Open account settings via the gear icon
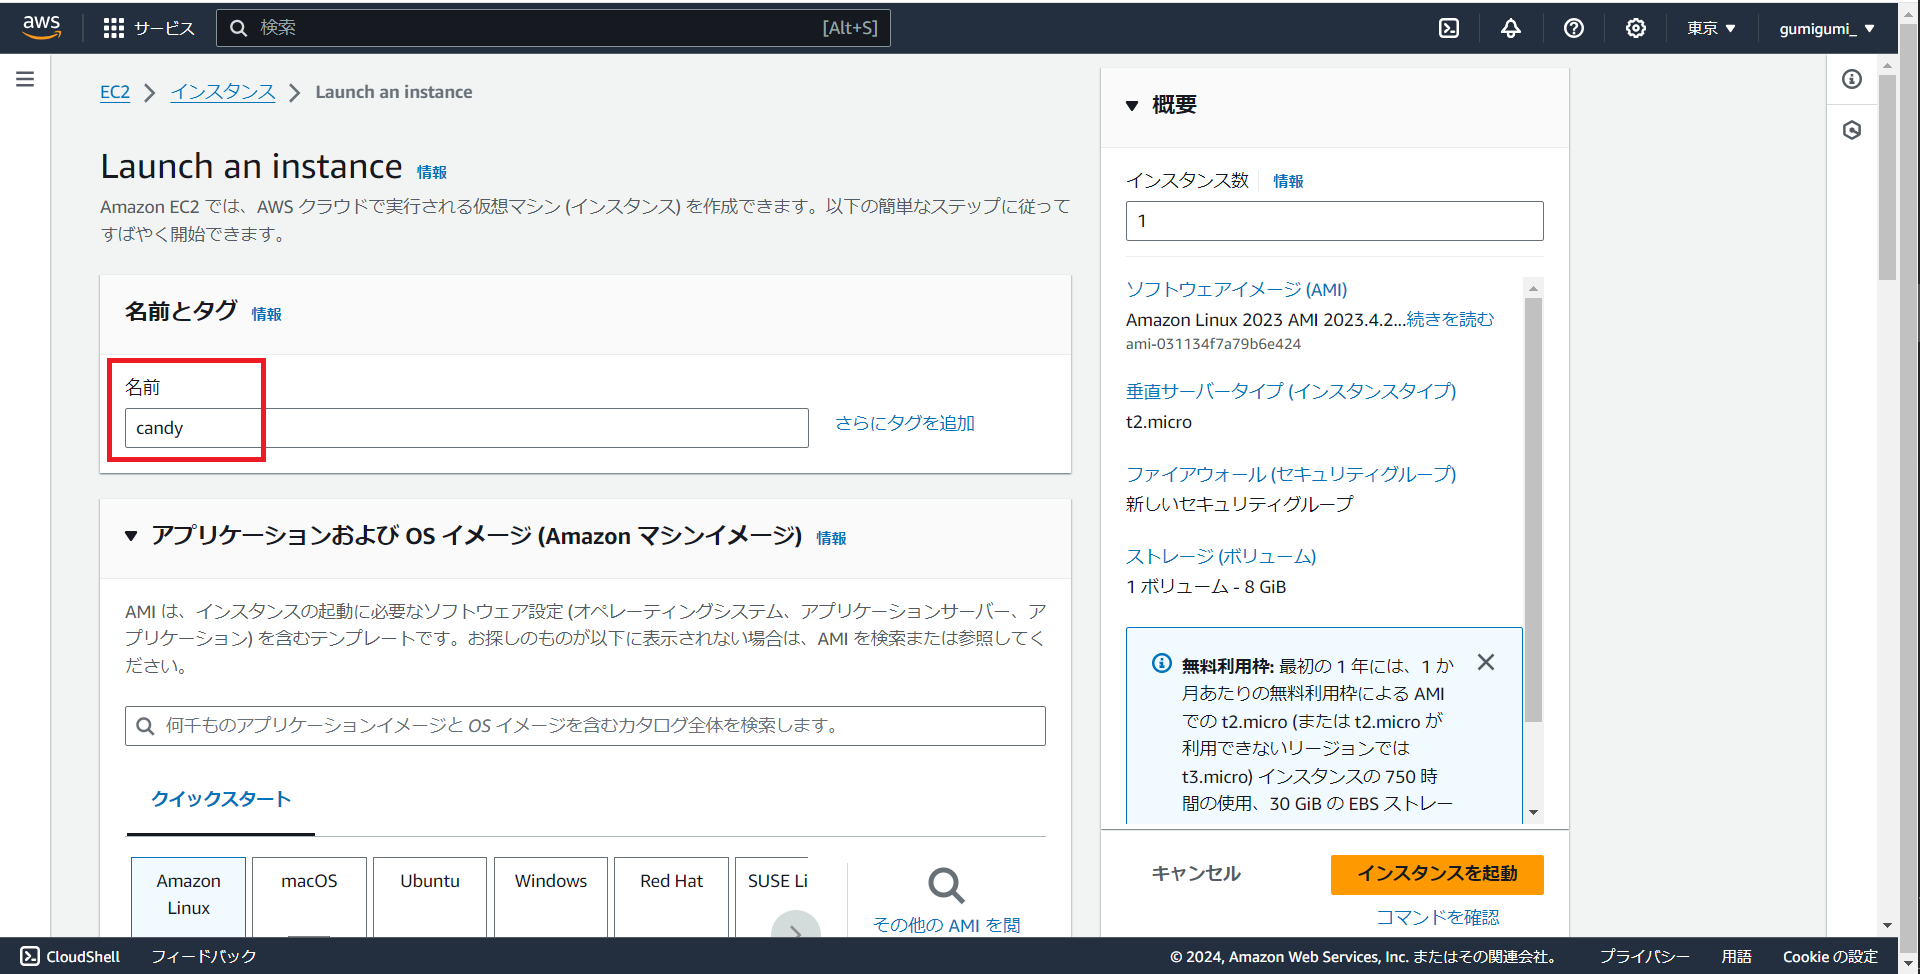 tap(1636, 27)
